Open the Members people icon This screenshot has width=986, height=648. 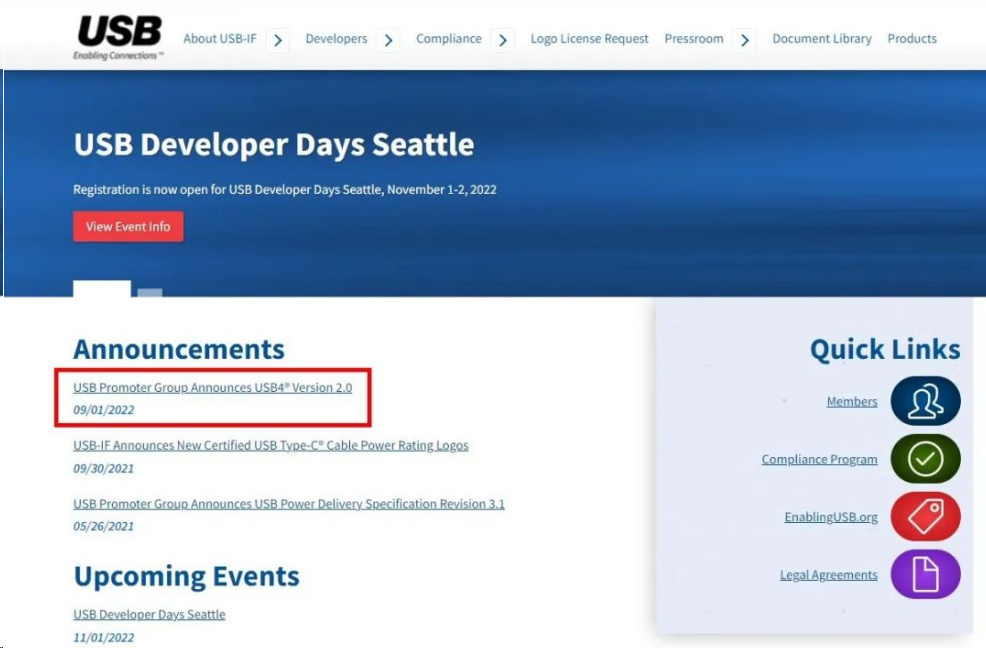coord(925,401)
